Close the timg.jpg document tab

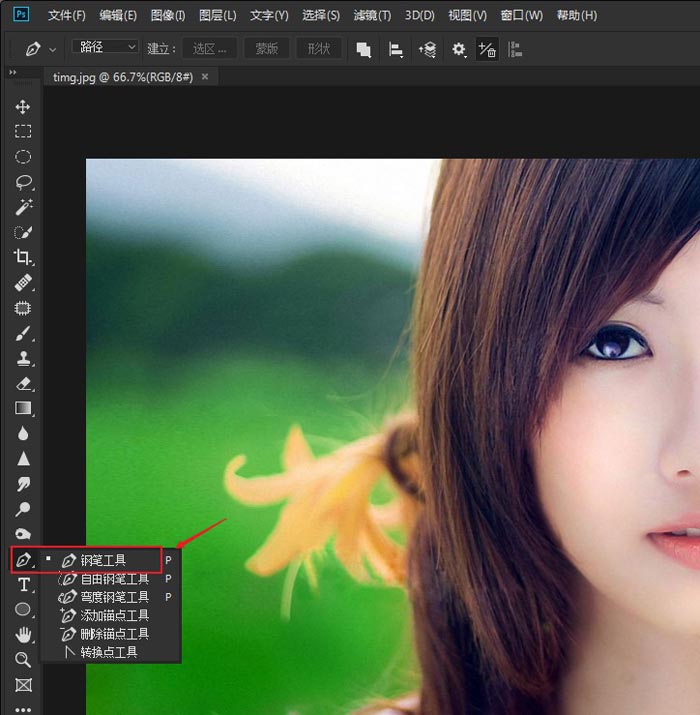point(205,76)
